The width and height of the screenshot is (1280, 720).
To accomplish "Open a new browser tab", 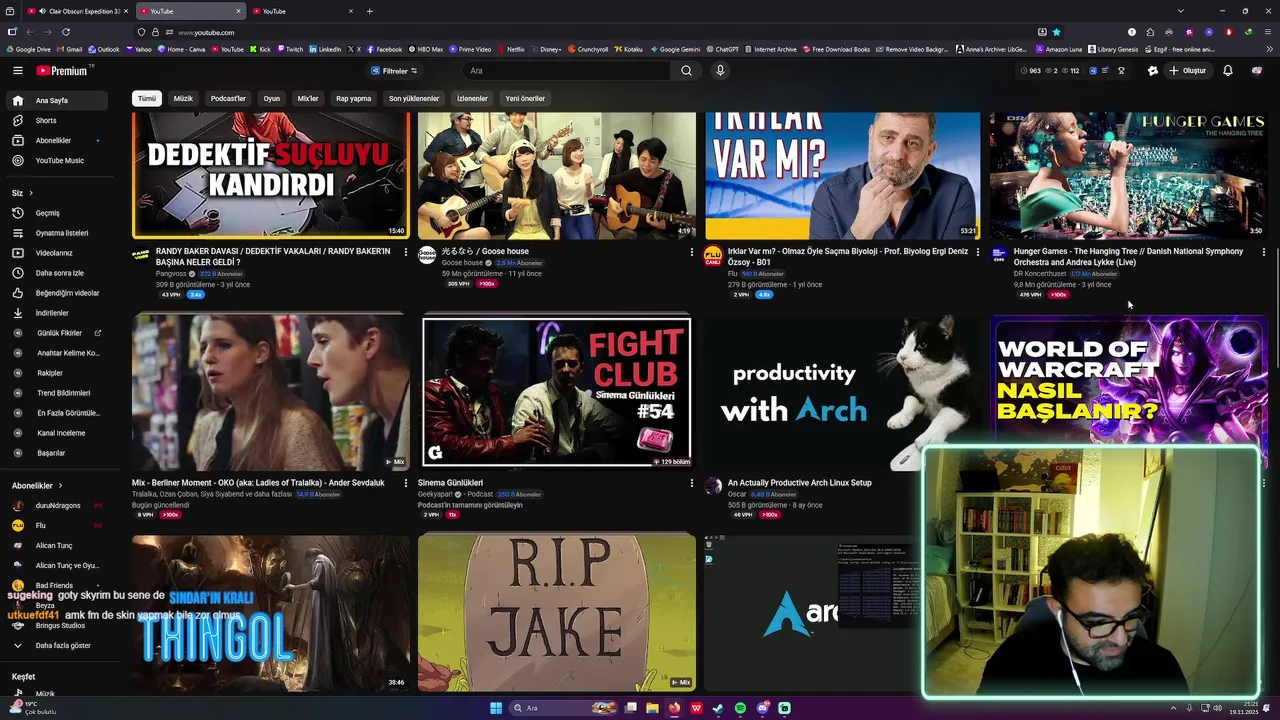I will 369,11.
